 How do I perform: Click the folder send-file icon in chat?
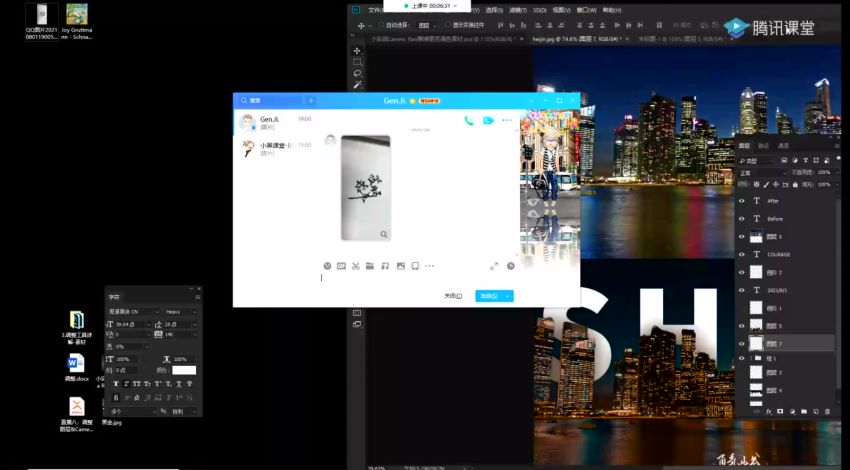tap(370, 266)
